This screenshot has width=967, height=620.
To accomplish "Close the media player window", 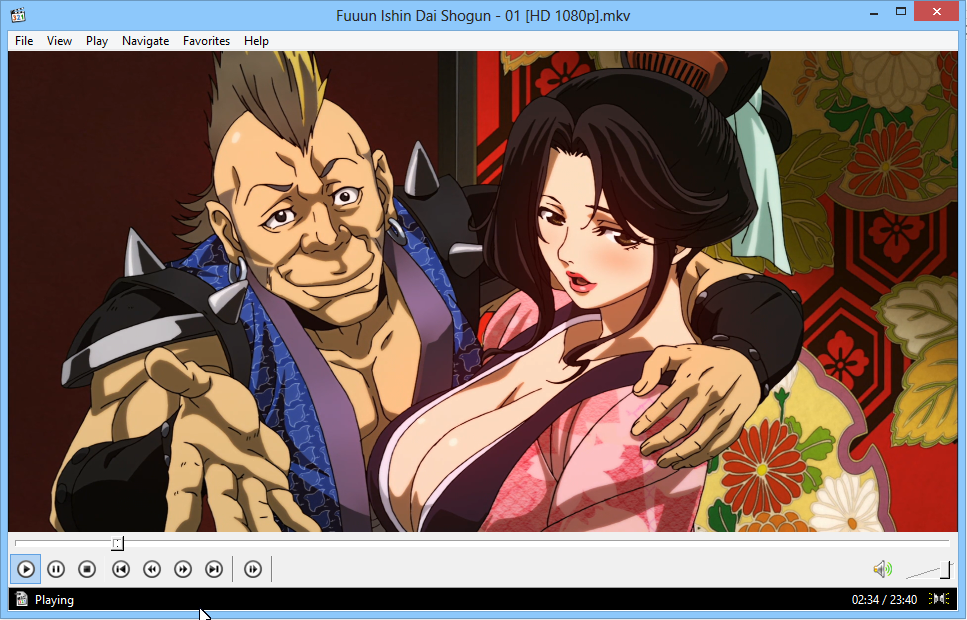I will [936, 12].
